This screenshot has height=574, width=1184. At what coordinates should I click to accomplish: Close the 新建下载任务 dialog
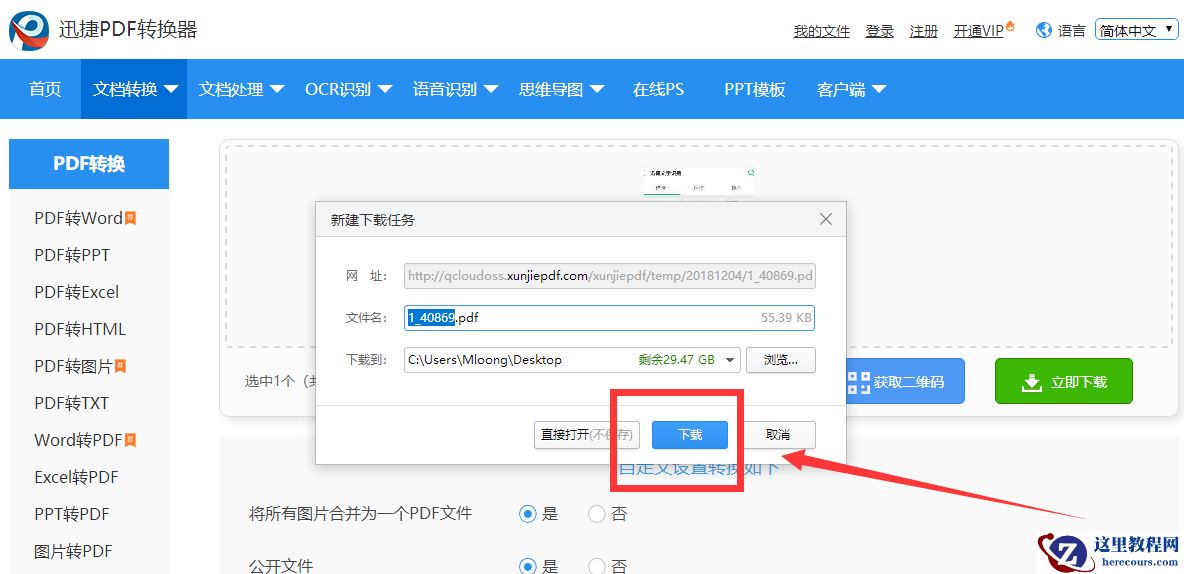click(826, 219)
